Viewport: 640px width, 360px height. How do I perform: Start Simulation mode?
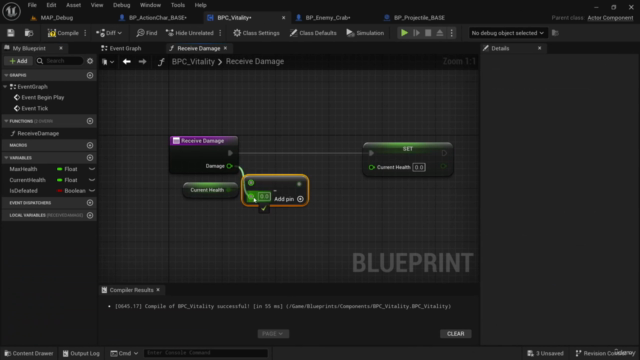click(365, 33)
